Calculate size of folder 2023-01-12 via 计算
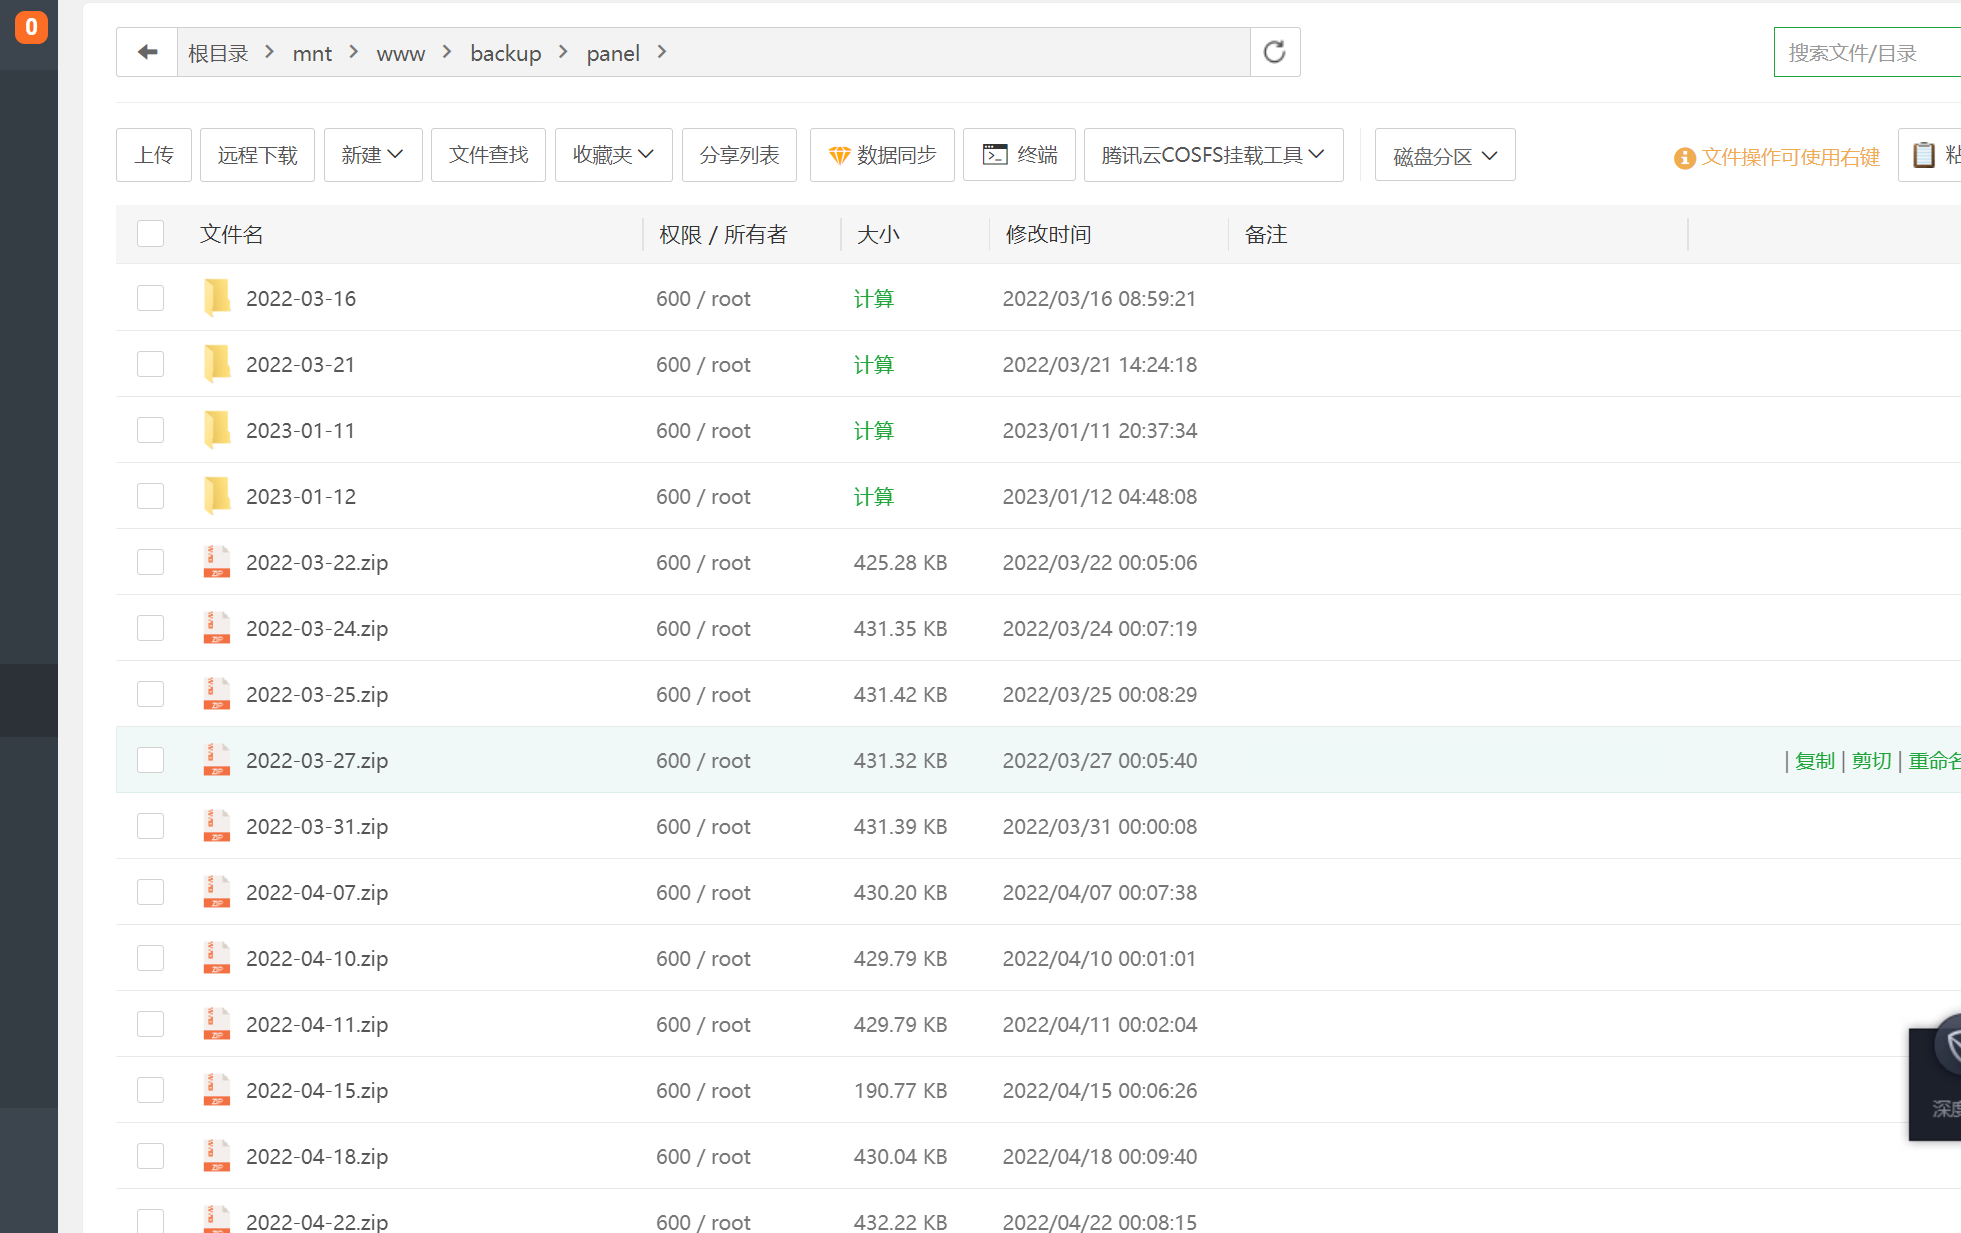Screen dimensions: 1961x1233 coord(873,496)
